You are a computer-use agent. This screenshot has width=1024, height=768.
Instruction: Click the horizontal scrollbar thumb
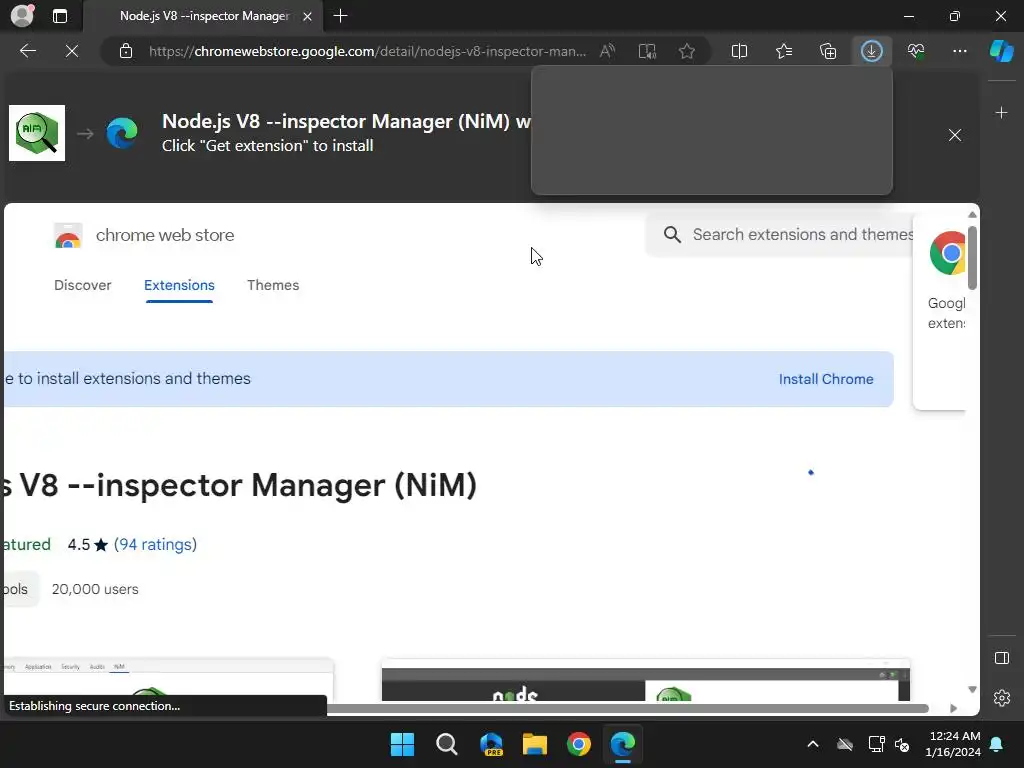628,709
